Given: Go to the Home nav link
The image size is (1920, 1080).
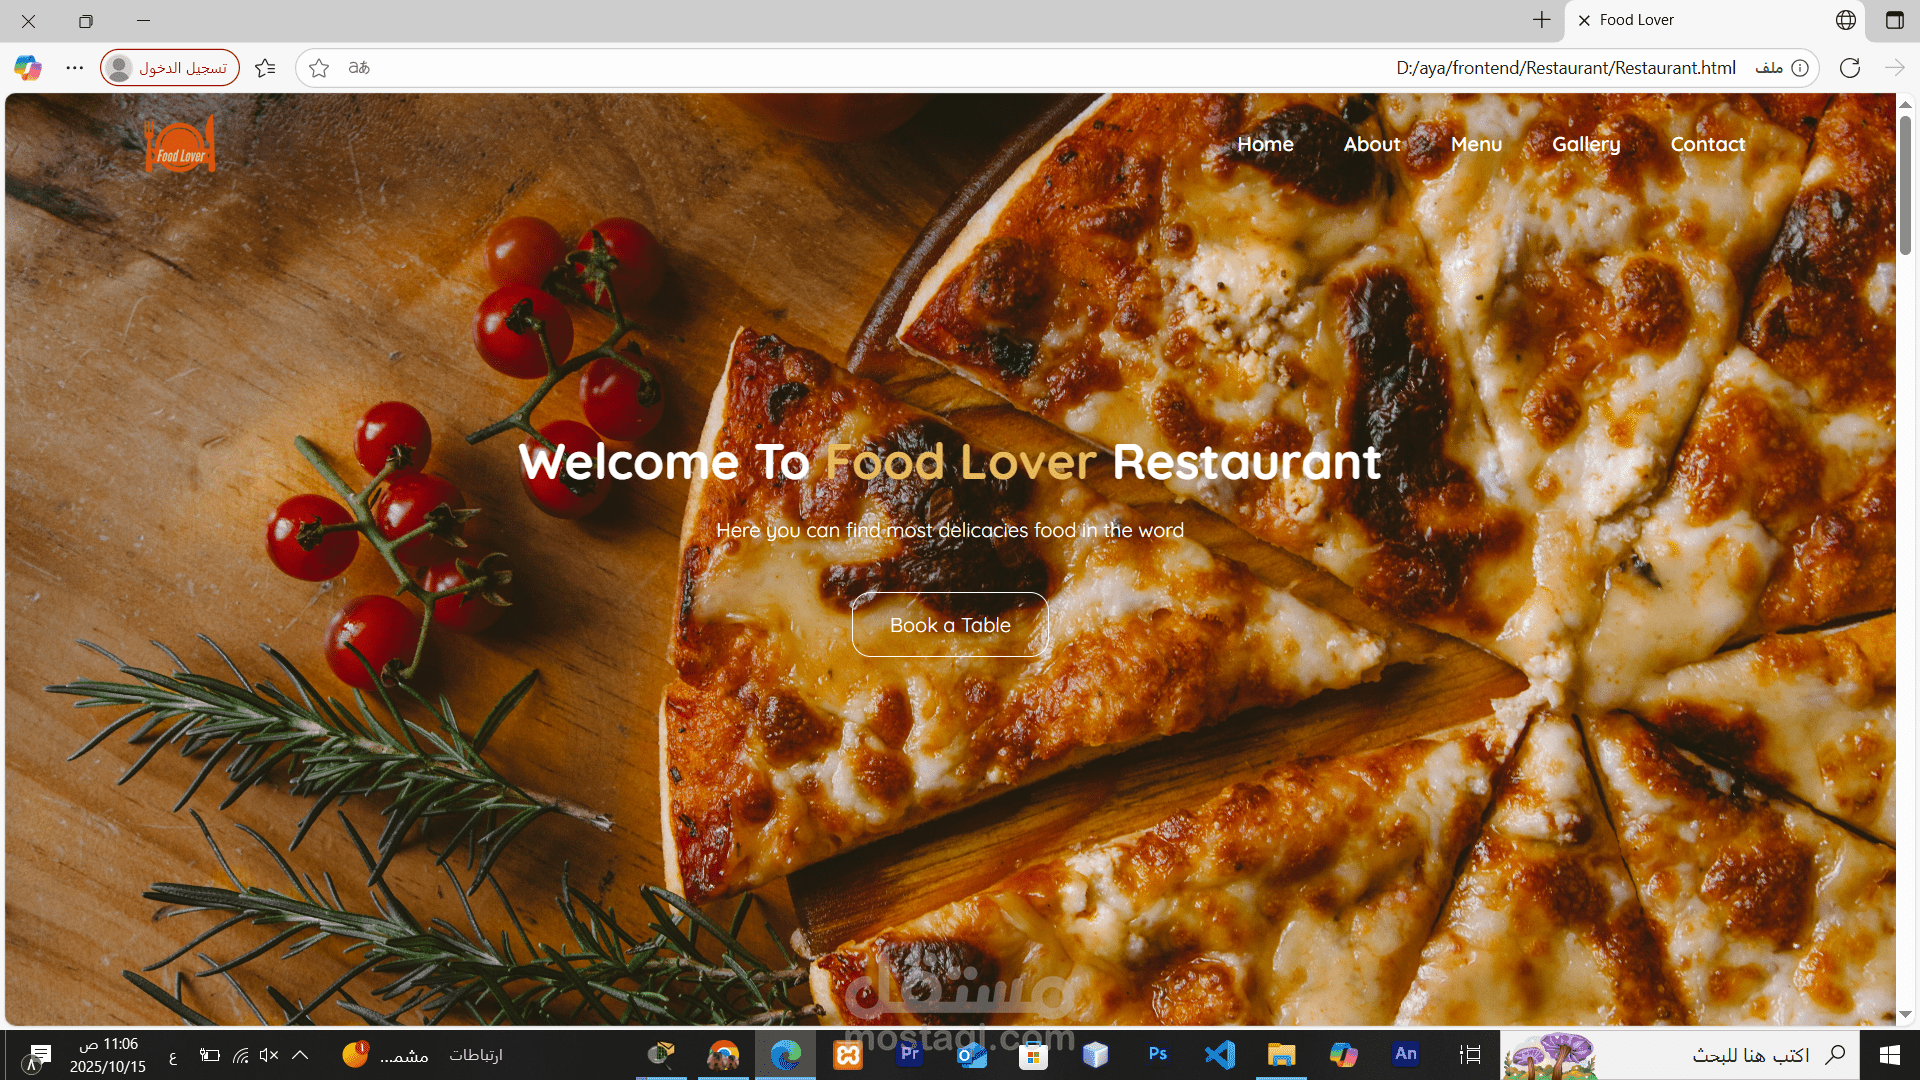Looking at the screenshot, I should (x=1265, y=144).
